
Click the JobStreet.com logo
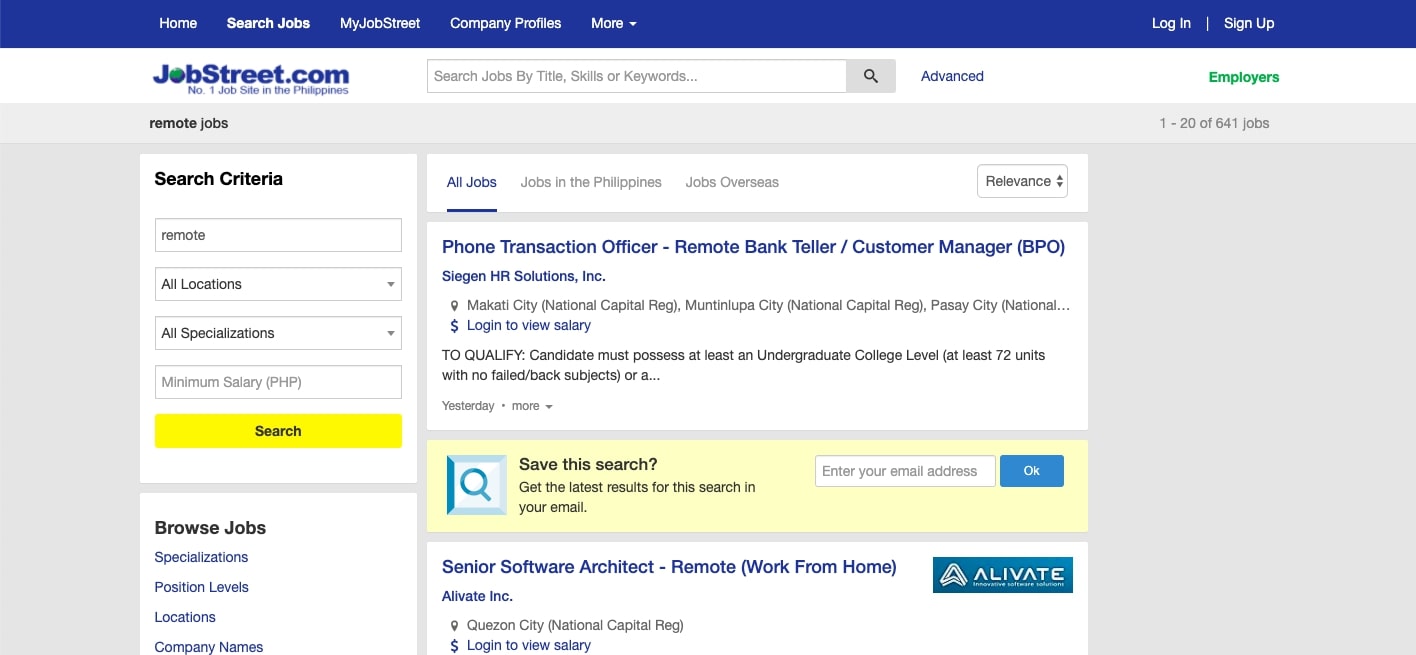[x=251, y=78]
